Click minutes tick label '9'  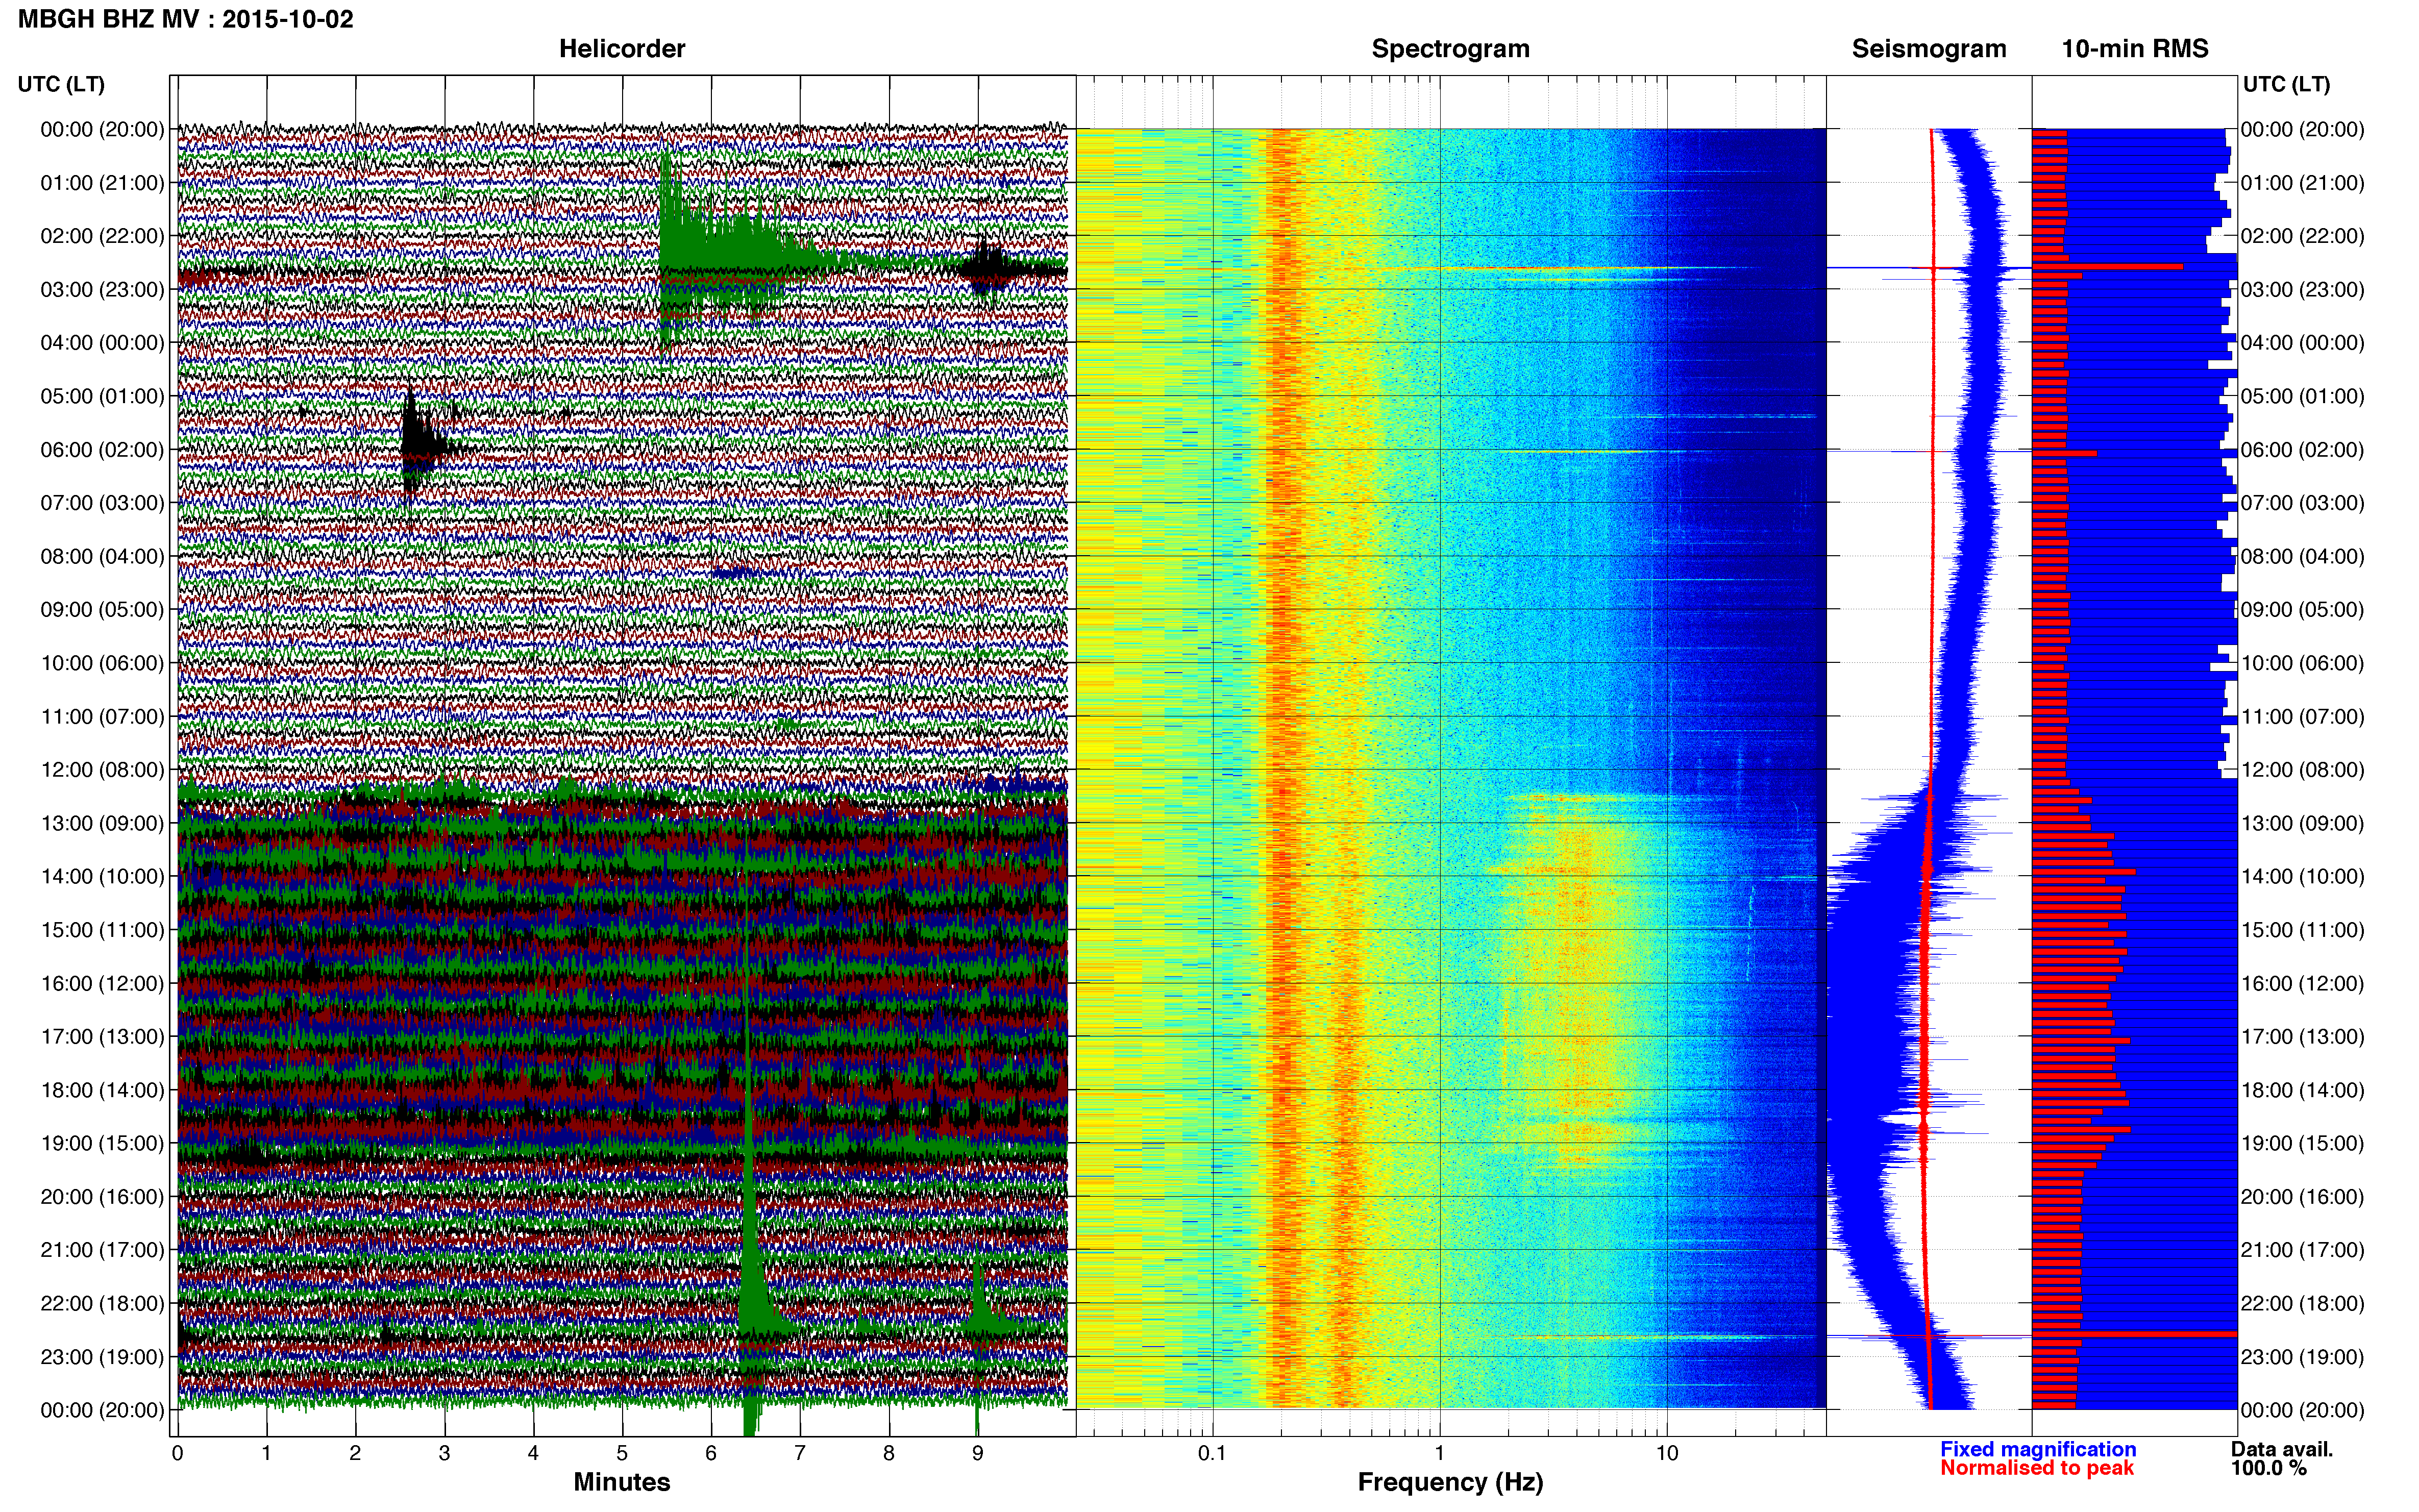pyautogui.click(x=978, y=1453)
